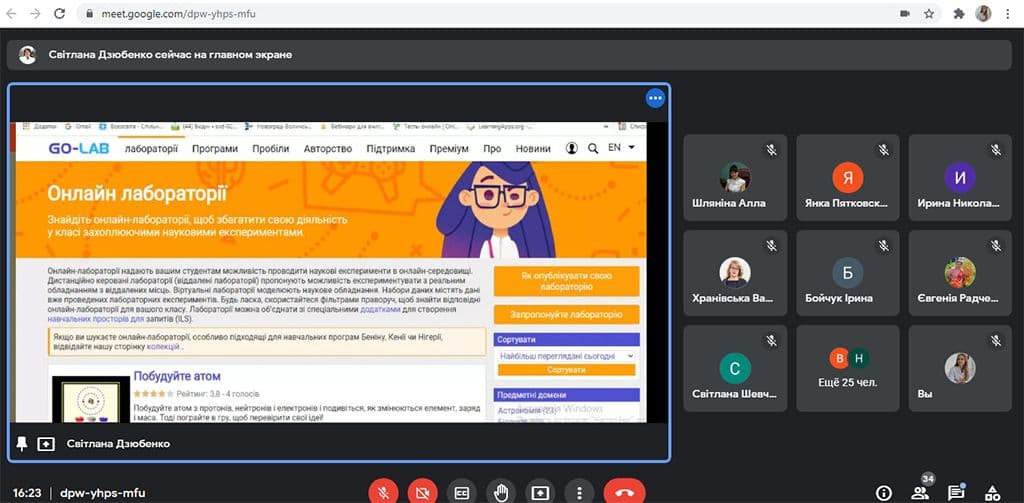The image size is (1024, 503).
Task: Leave the call with red hang-up button
Action: pos(624,492)
